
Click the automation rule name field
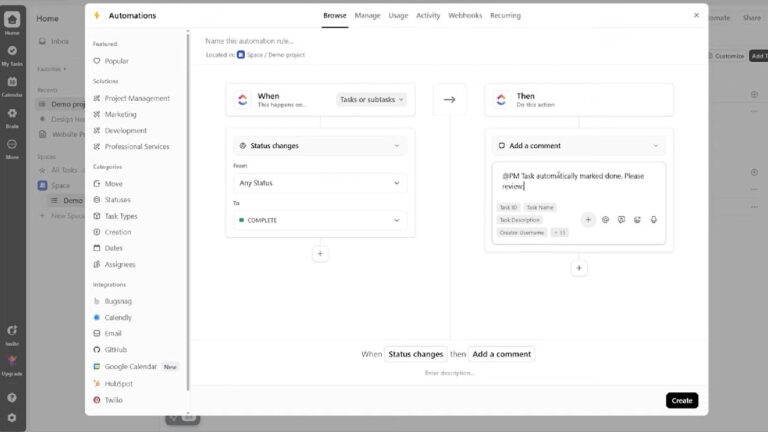(249, 41)
